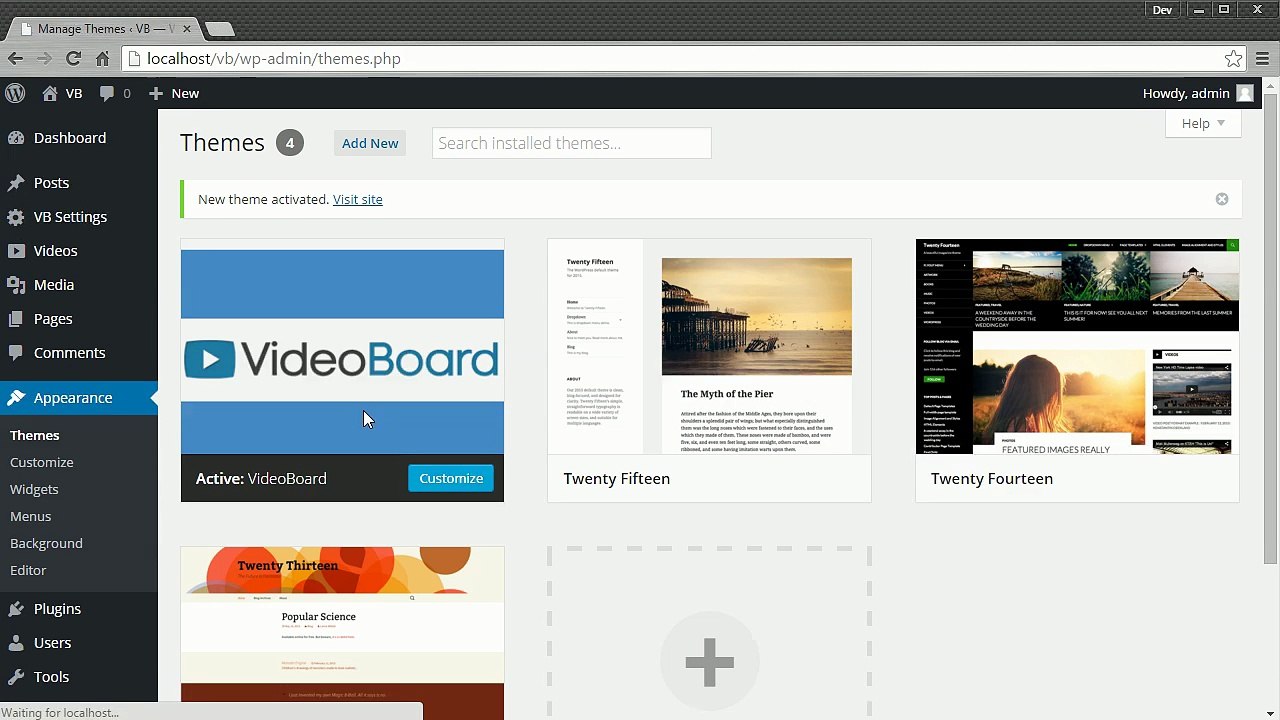Screen dimensions: 1280x720
Task: Click the VB Settings menu label
Action: pos(70,217)
